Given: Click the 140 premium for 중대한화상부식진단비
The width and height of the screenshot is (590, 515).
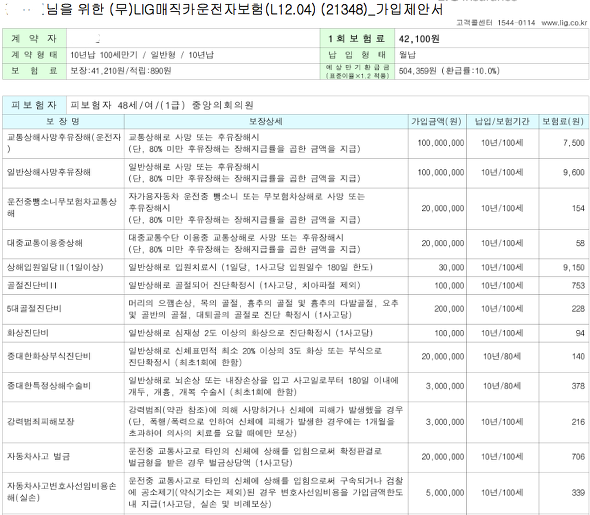Looking at the screenshot, I should [578, 356].
